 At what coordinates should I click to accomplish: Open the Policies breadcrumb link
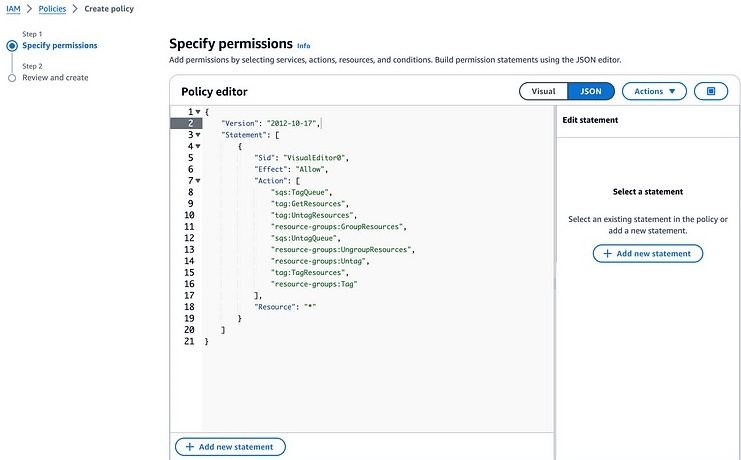click(x=52, y=9)
